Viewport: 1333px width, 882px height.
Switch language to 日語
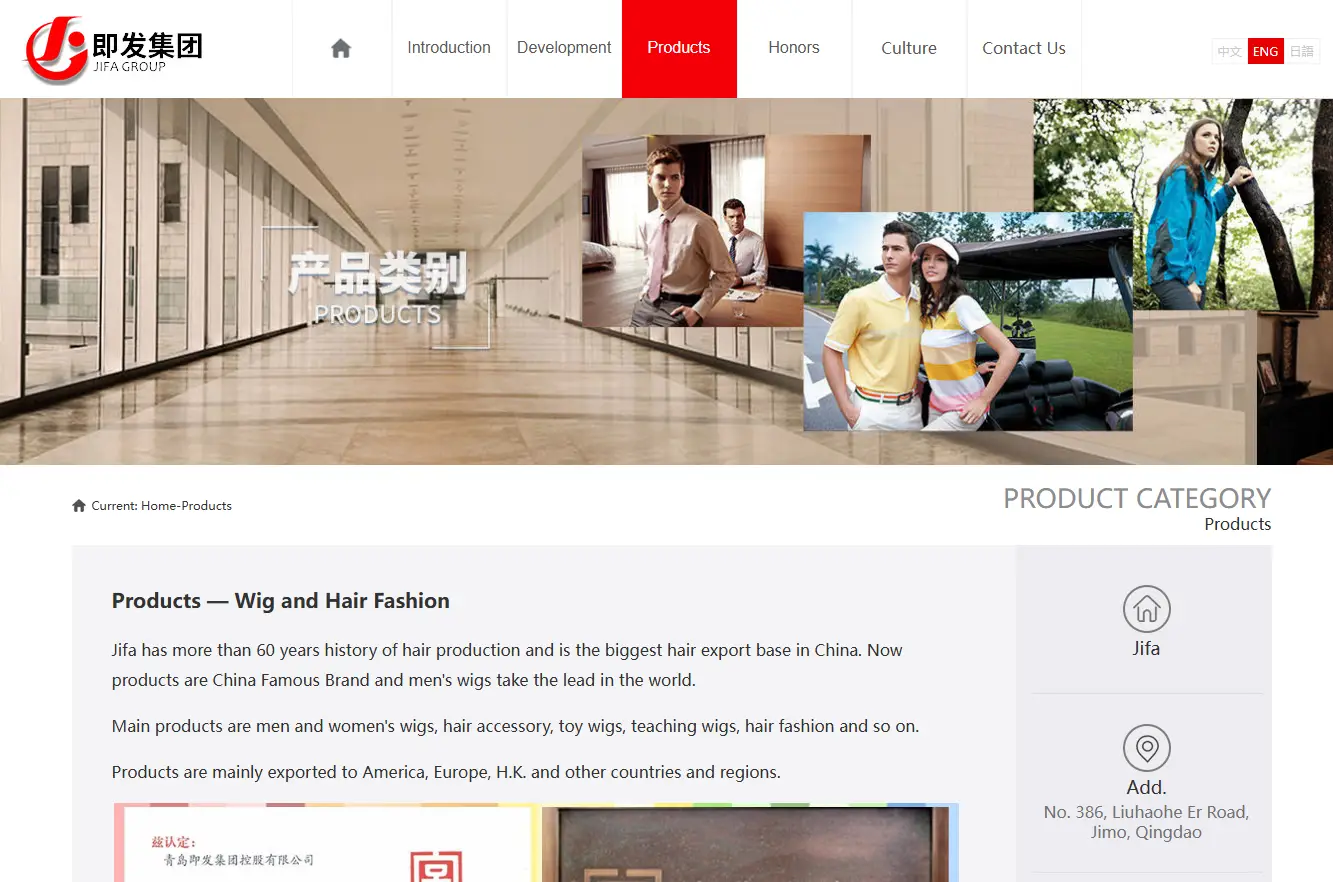click(1302, 52)
